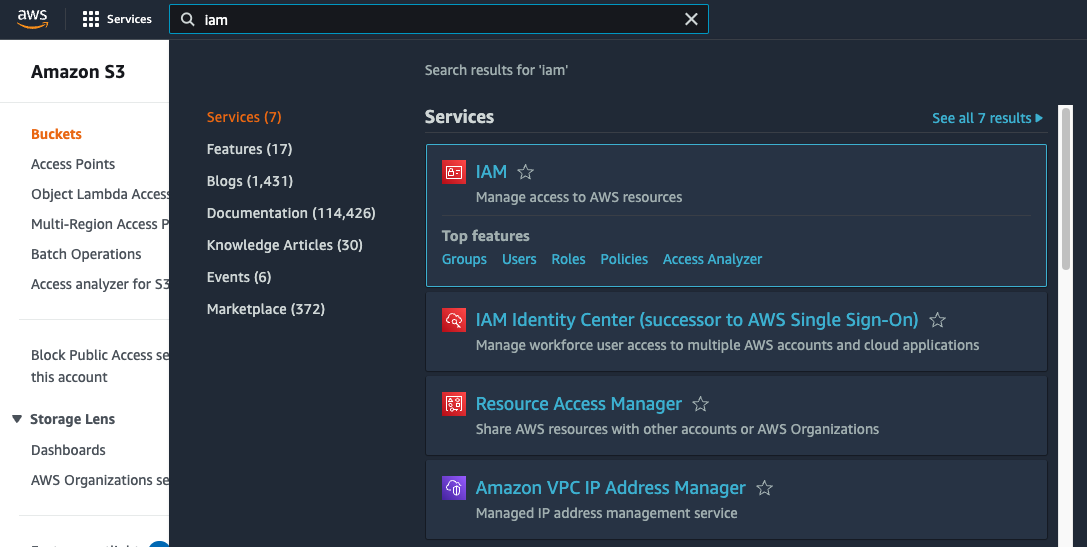The height and width of the screenshot is (547, 1087).
Task: Open Storage Lens Dashboards
Action: [x=68, y=450]
